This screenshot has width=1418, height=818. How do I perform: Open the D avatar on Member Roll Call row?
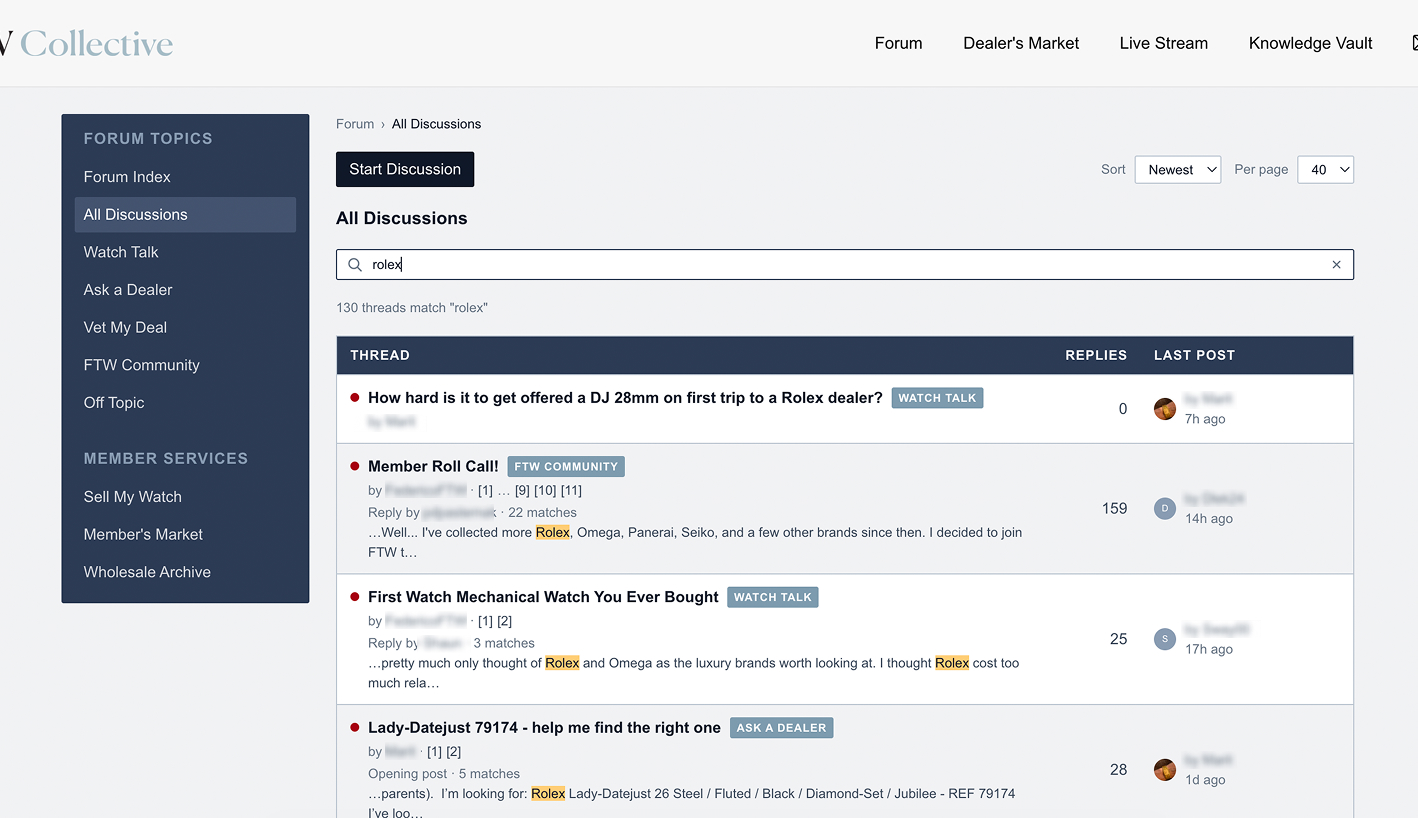[1165, 508]
